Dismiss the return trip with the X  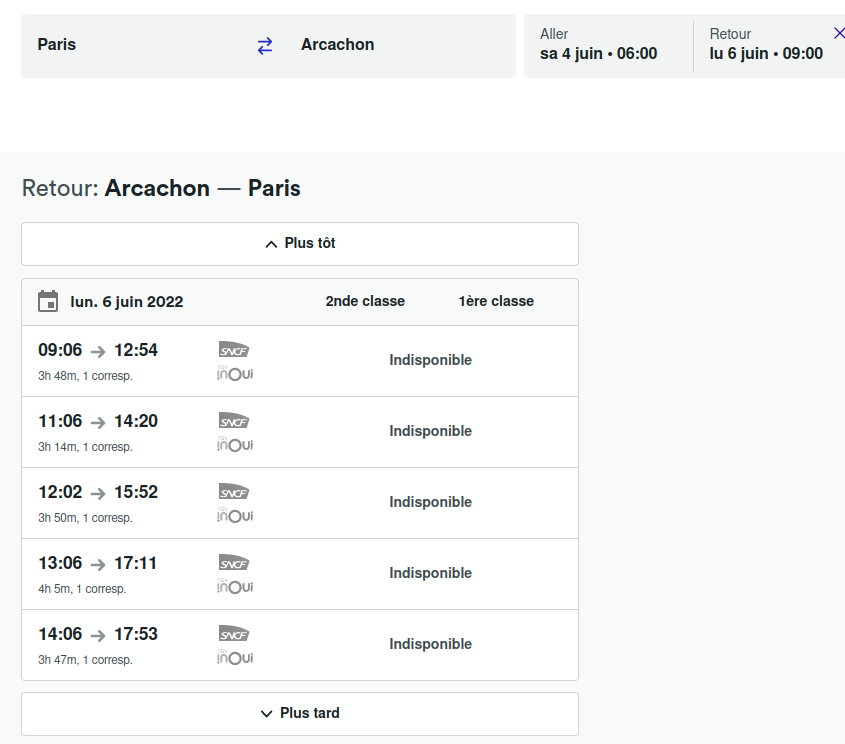(839, 32)
